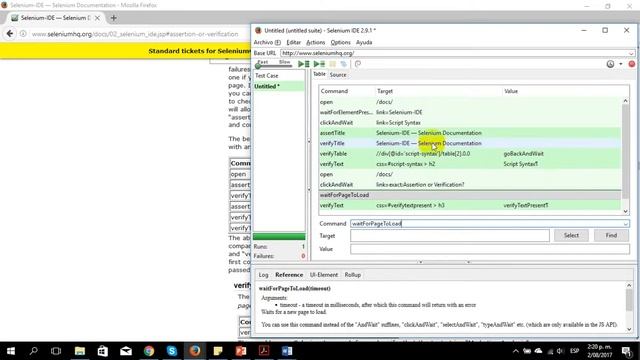The height and width of the screenshot is (360, 640).
Task: Open the Rollup tab
Action: coord(353,275)
